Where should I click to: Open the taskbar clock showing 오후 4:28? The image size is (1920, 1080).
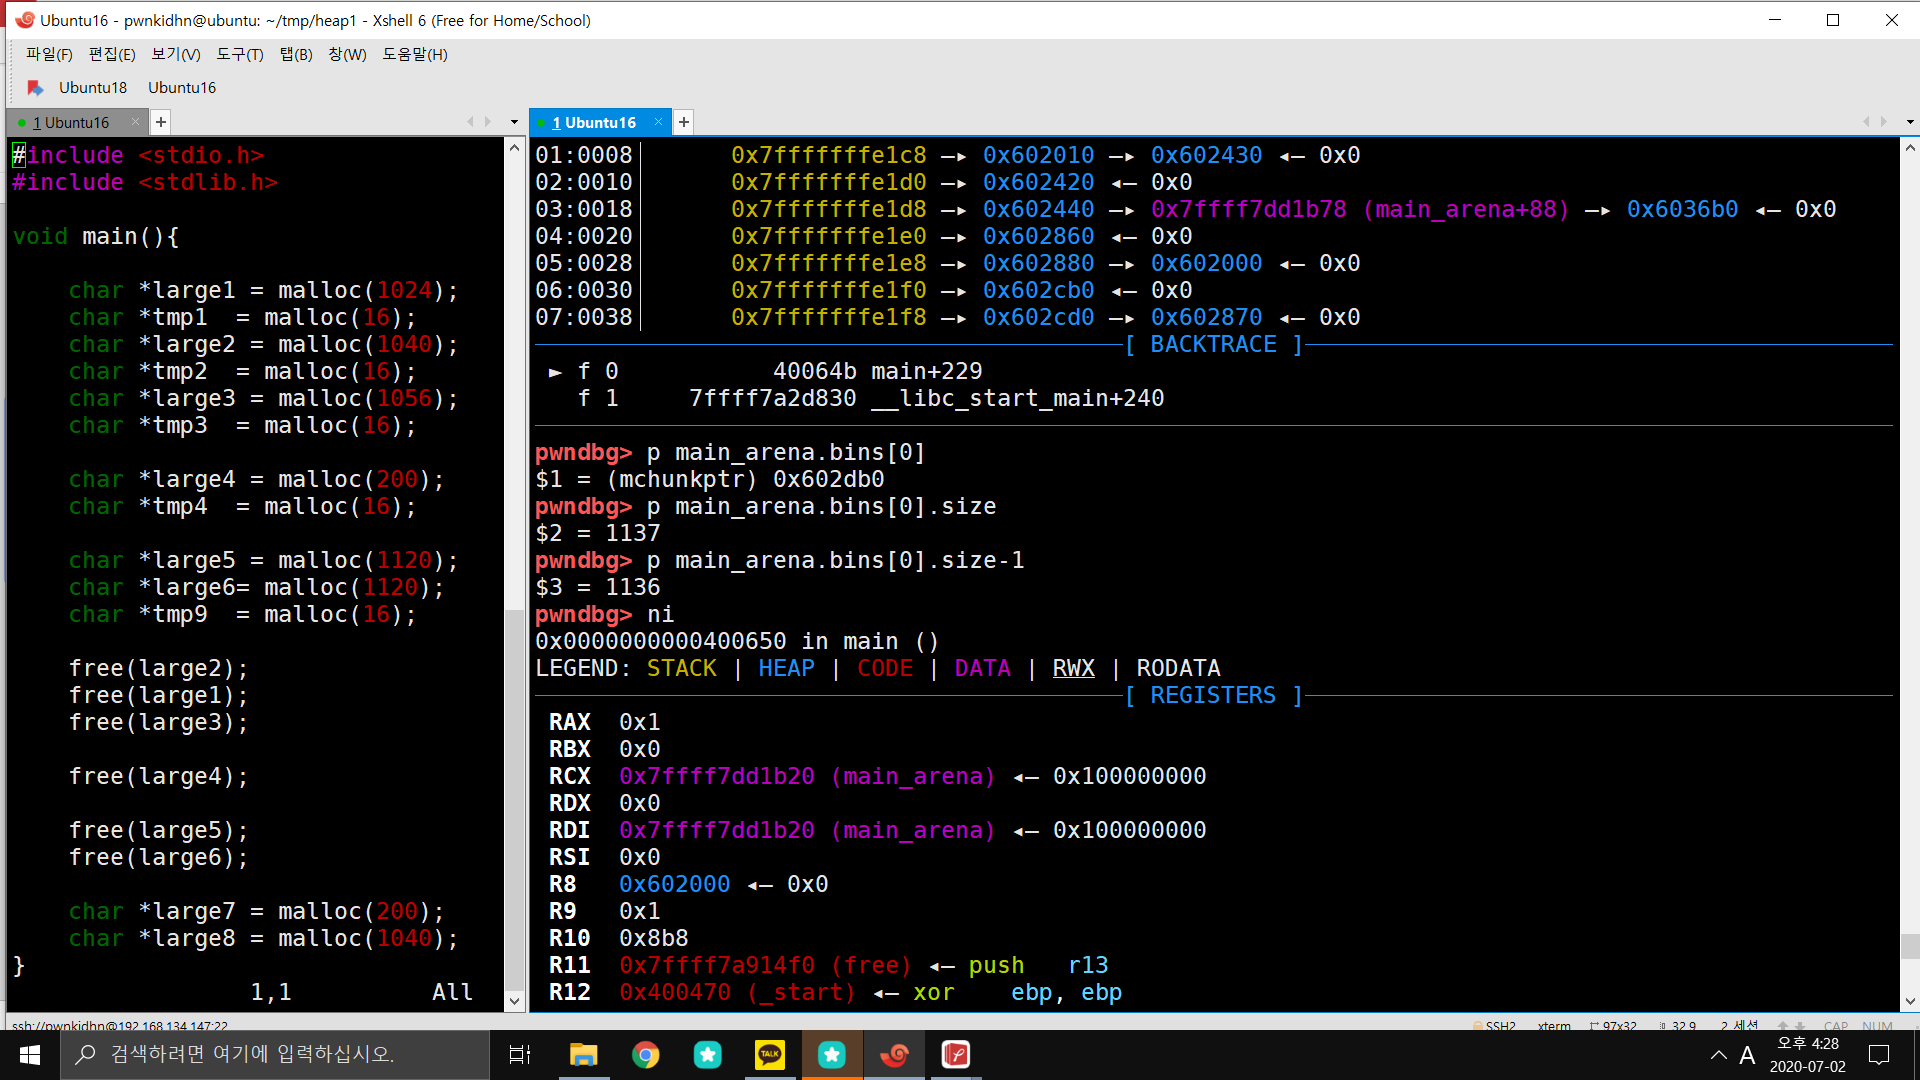[1808, 1055]
